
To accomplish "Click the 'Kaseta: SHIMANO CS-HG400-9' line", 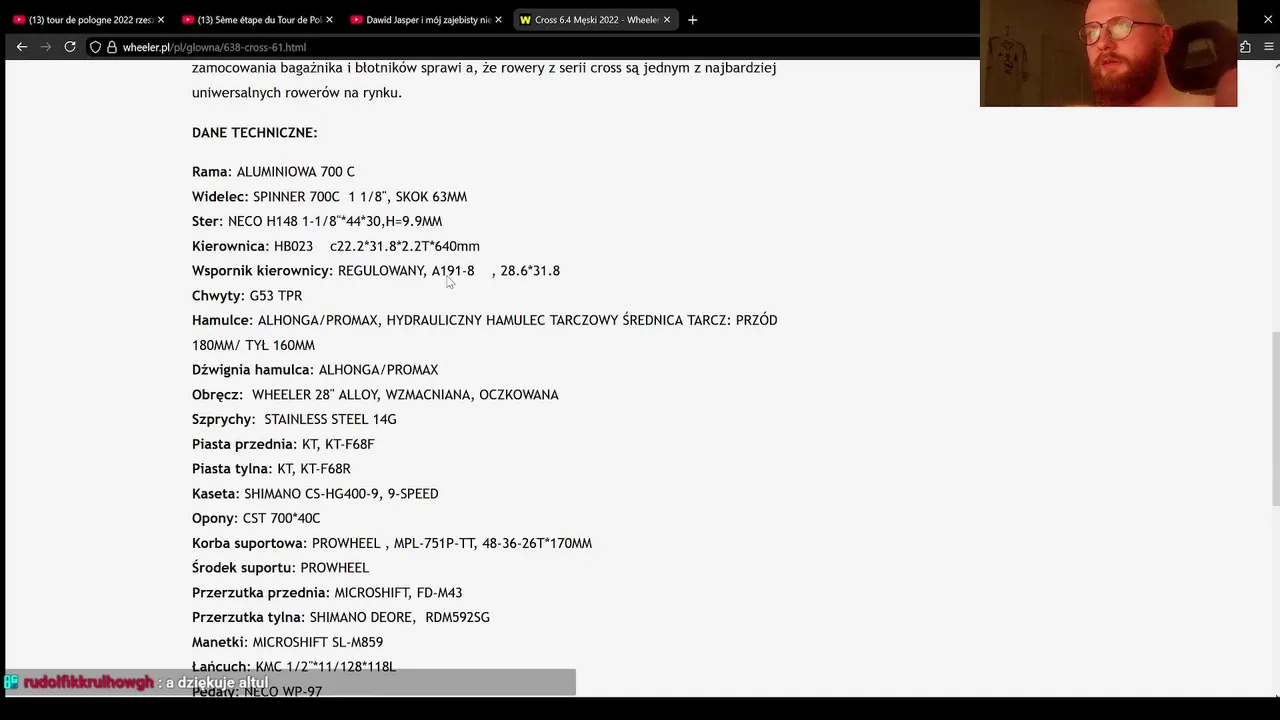I will coord(315,494).
